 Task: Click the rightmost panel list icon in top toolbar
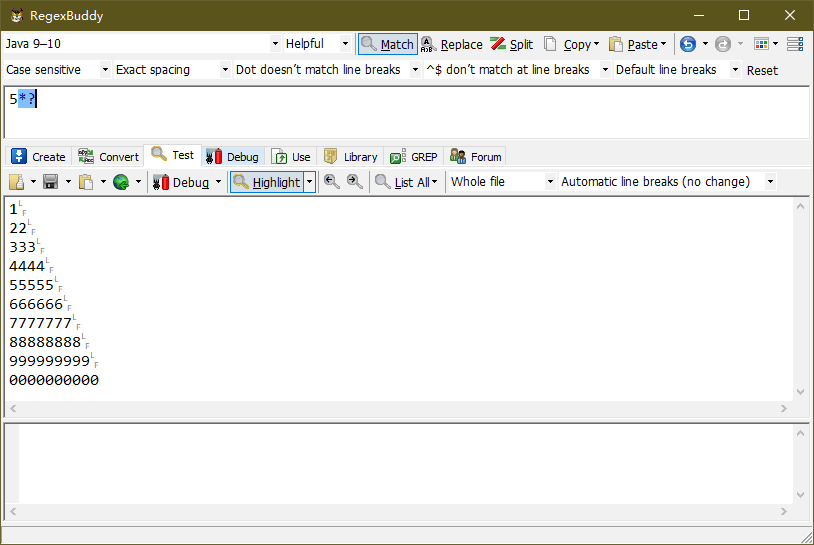(x=795, y=44)
